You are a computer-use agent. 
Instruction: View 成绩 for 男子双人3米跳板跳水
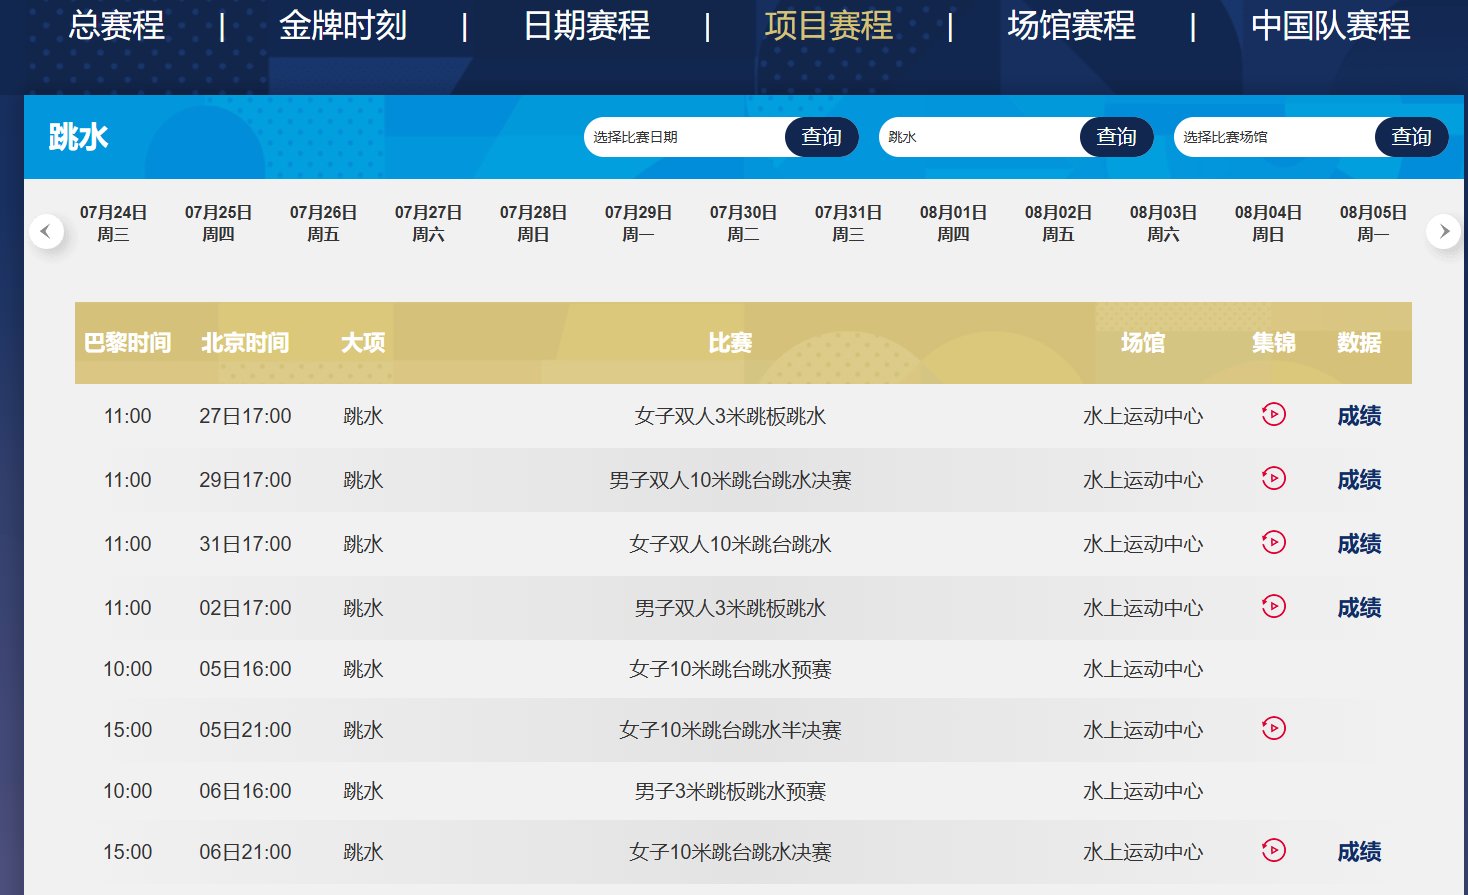coord(1359,608)
